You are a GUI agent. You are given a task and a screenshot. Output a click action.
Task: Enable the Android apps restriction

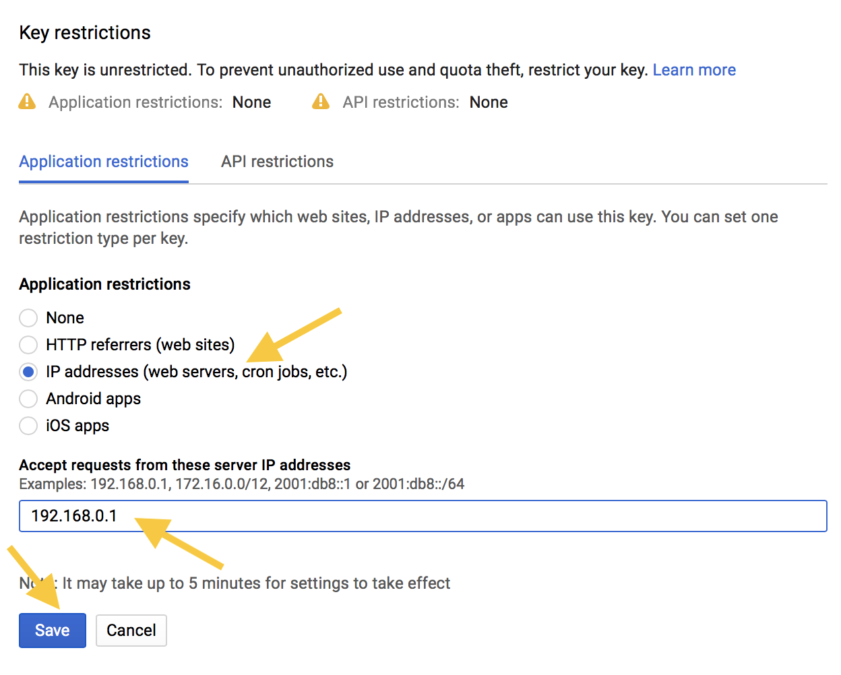pos(28,398)
